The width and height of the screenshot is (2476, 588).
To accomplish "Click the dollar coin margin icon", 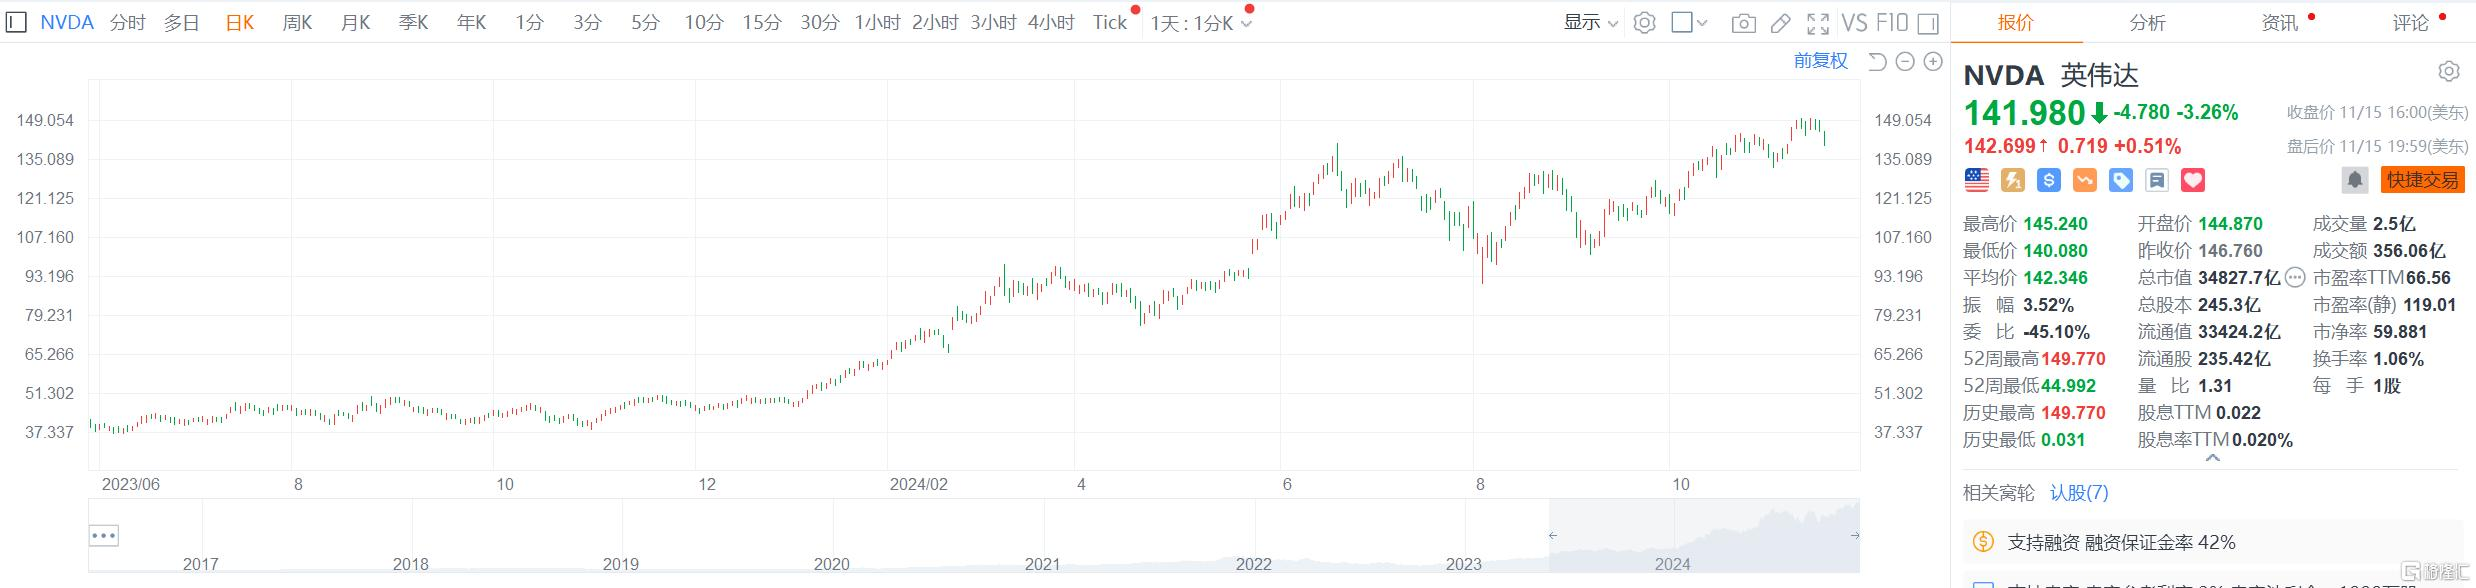I will point(1982,542).
